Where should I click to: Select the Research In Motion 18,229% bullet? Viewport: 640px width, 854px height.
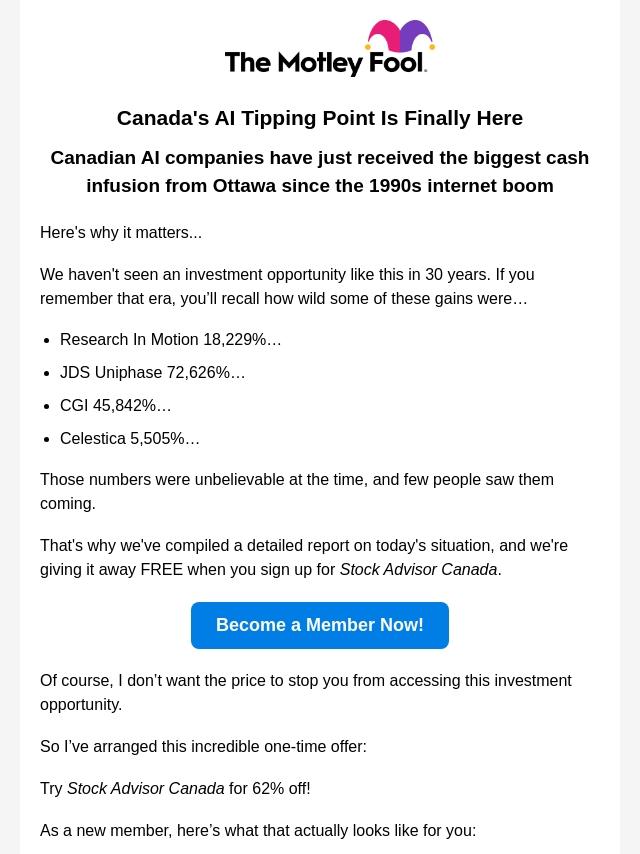(171, 339)
